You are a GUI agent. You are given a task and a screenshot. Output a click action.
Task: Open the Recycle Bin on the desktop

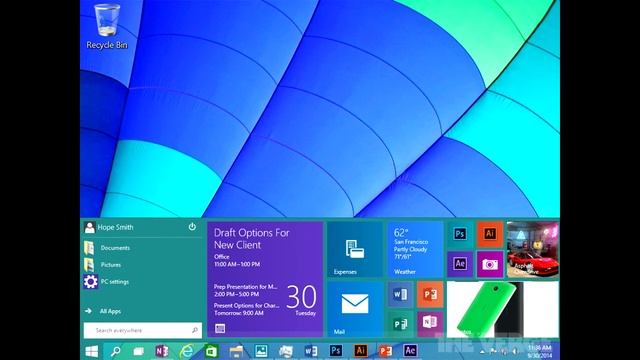click(107, 27)
